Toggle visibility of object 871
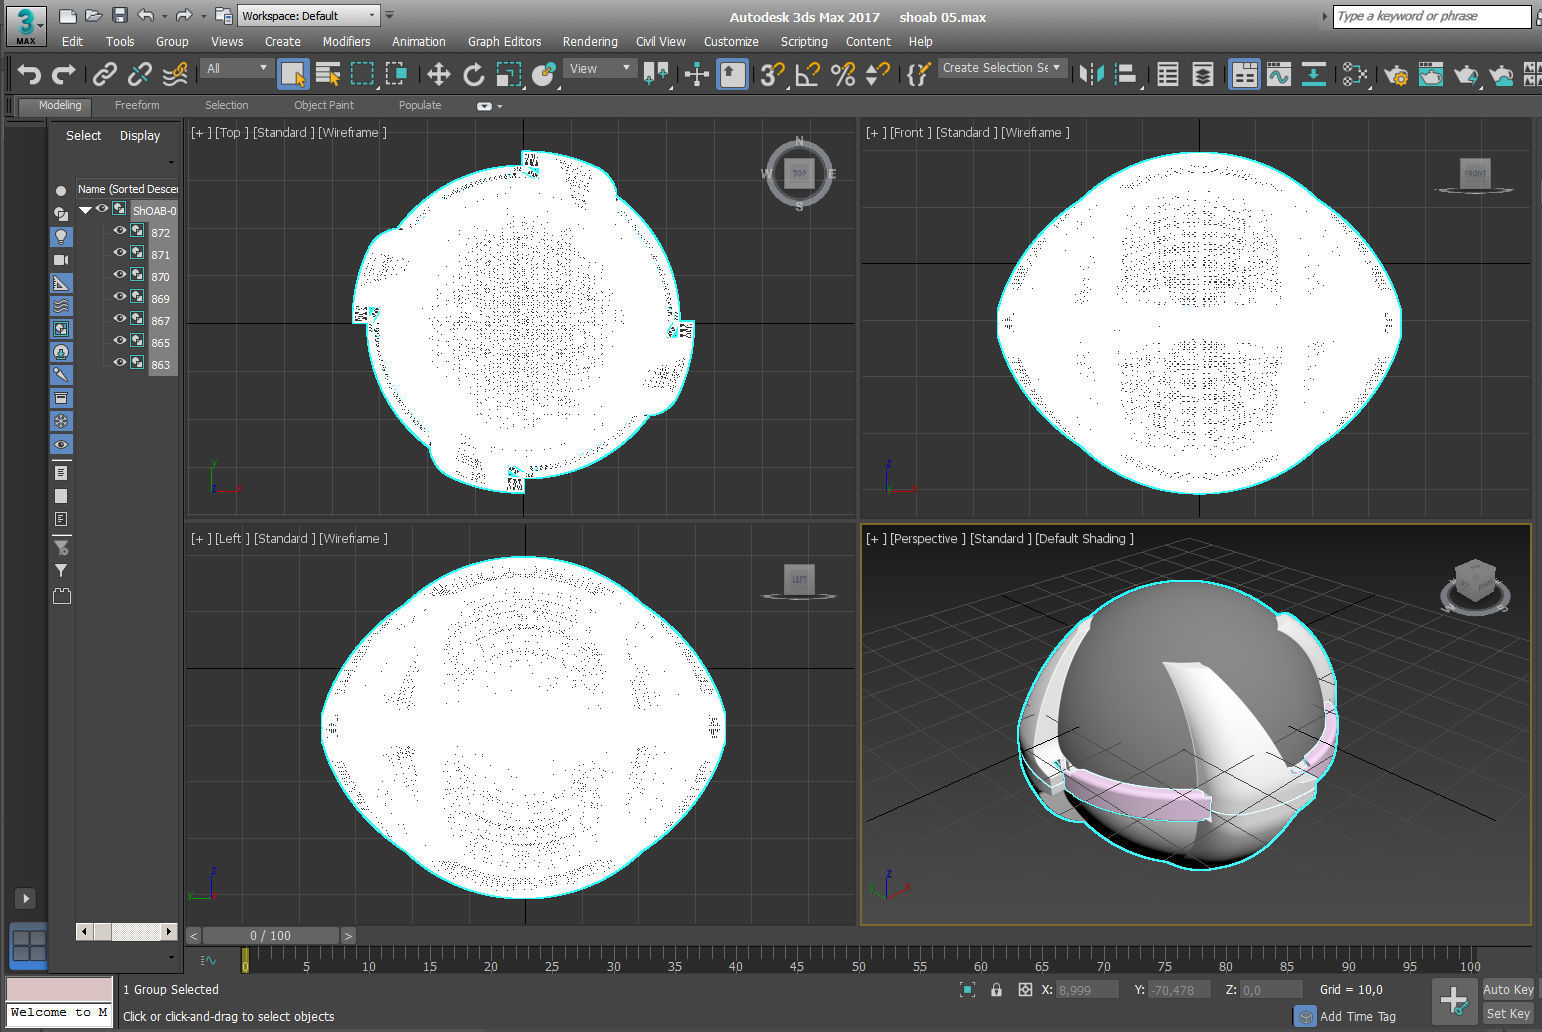 (x=120, y=253)
